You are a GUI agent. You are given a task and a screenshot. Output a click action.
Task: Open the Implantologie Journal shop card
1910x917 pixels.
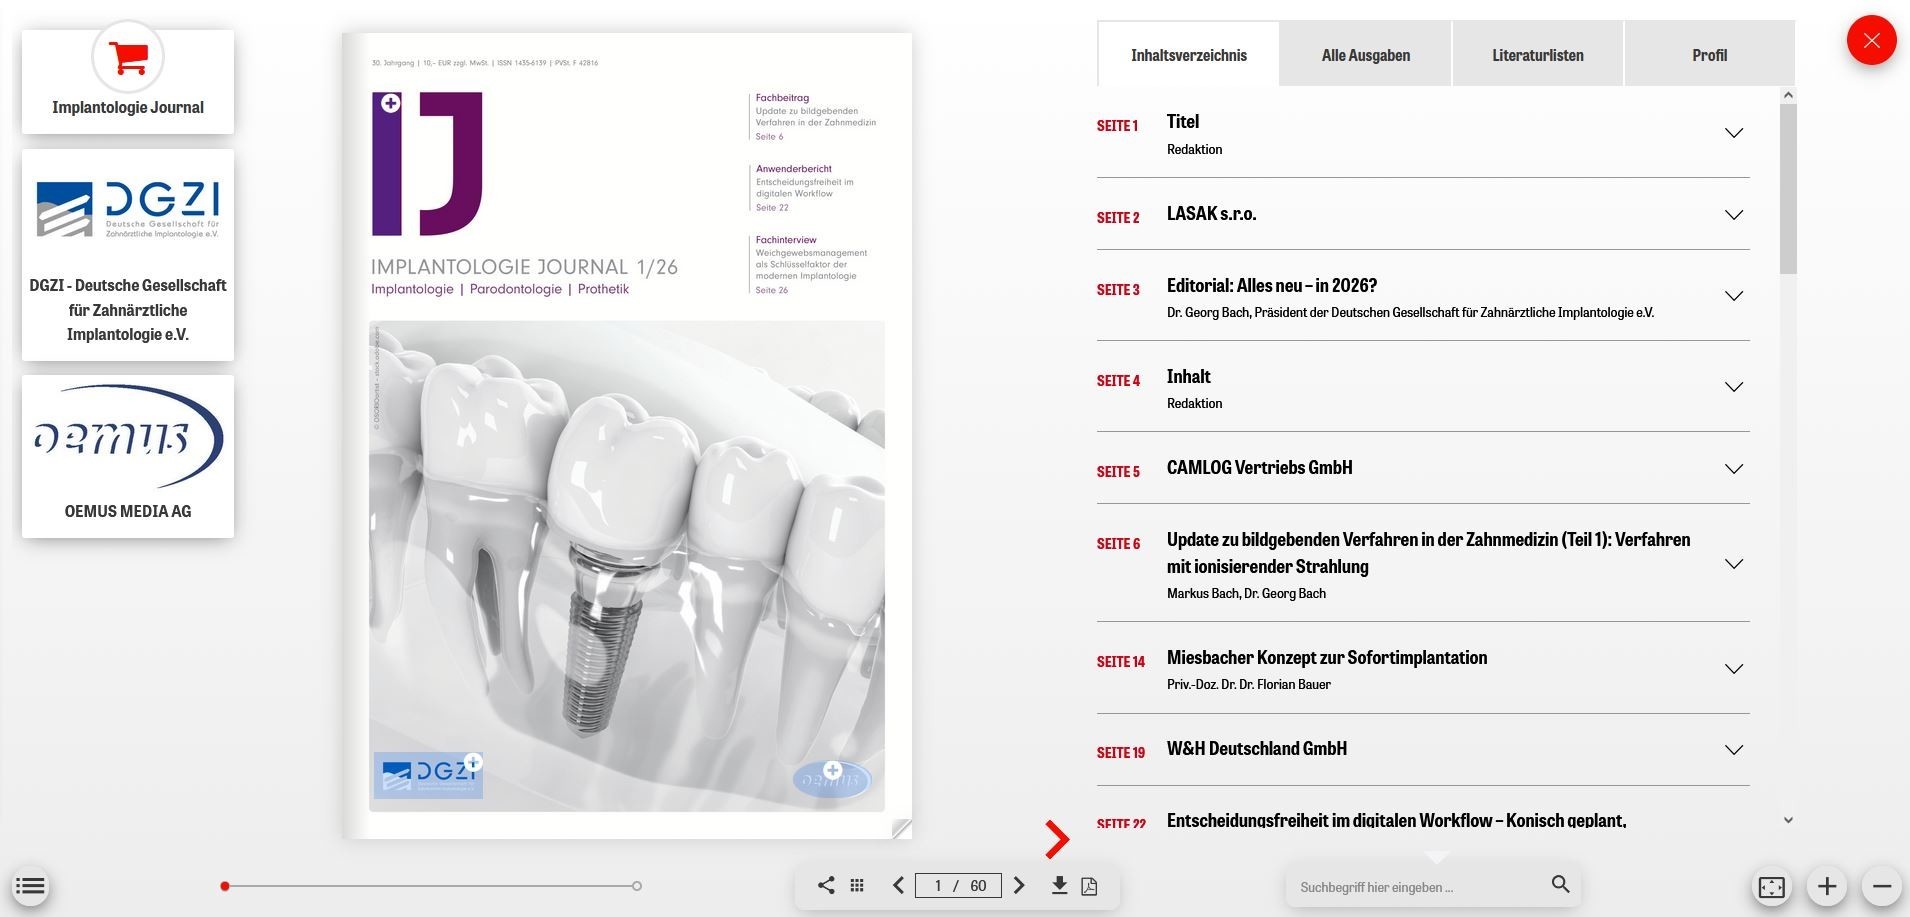tap(128, 82)
